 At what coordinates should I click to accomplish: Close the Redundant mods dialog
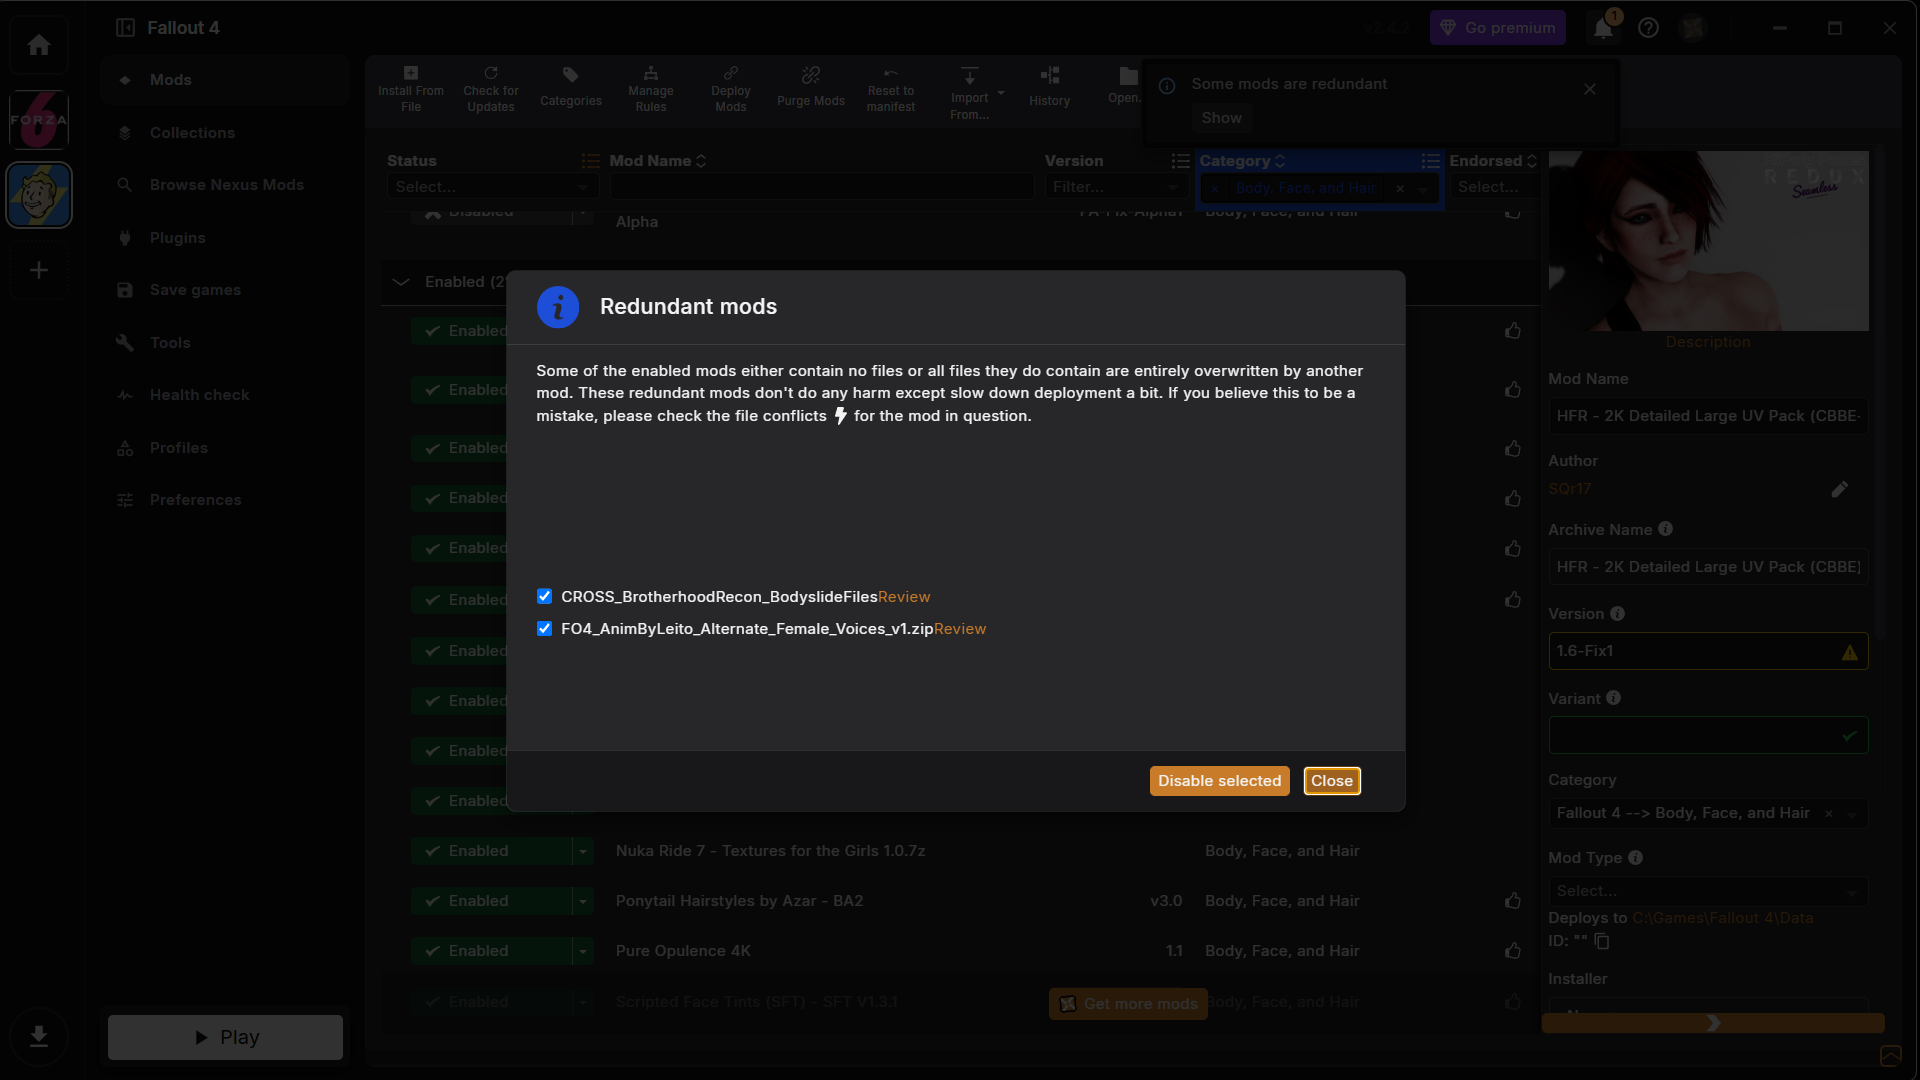[1332, 781]
